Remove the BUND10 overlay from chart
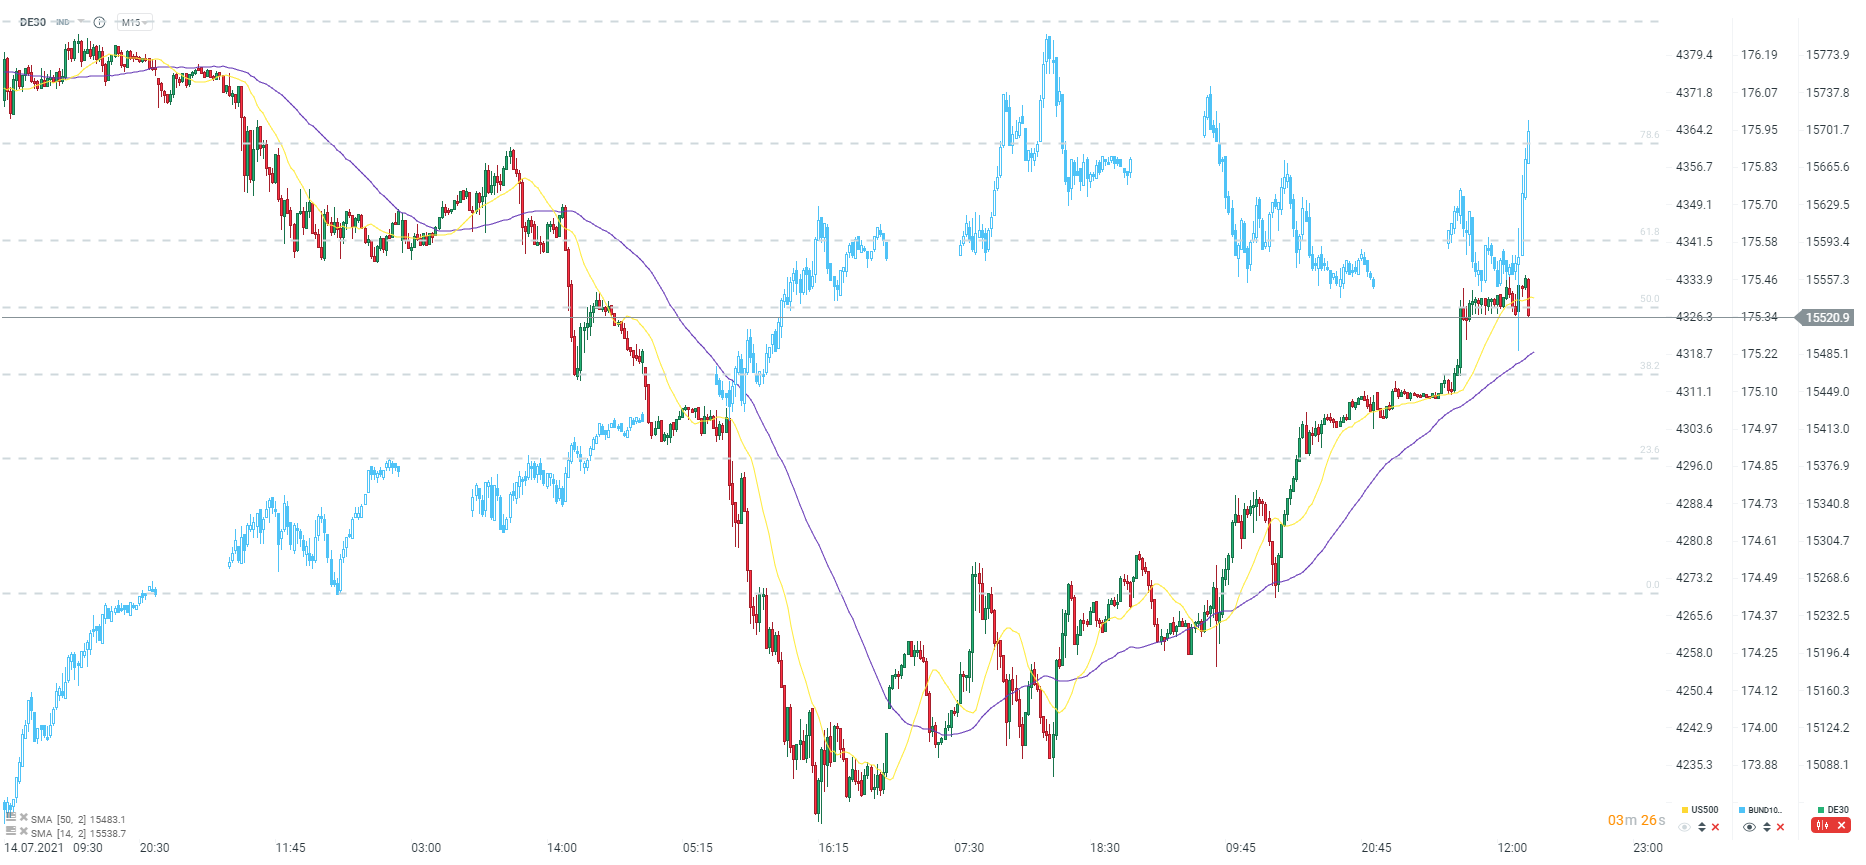Viewport: 1866px width, 865px height. [1781, 827]
